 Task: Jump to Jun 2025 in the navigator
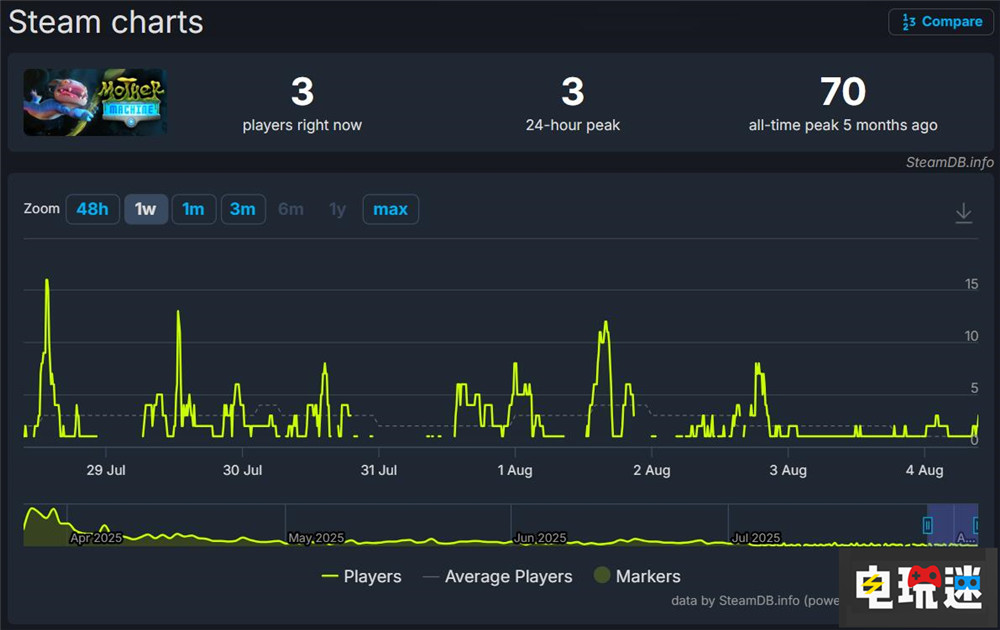(x=540, y=537)
